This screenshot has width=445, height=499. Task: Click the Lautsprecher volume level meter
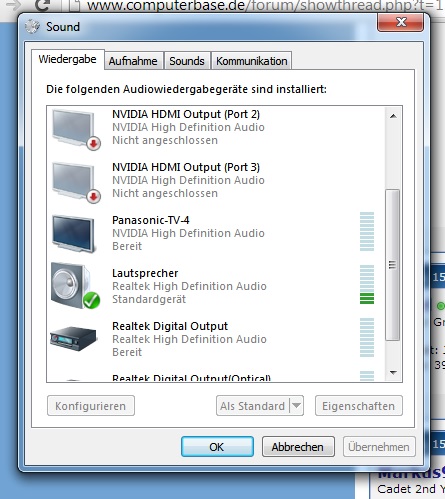coord(367,285)
